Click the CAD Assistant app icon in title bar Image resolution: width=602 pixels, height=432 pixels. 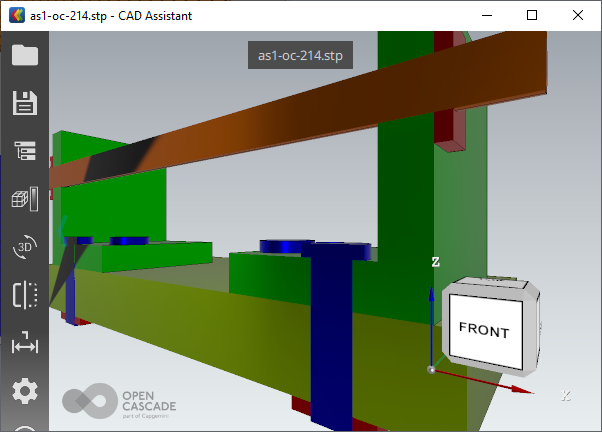(15, 15)
